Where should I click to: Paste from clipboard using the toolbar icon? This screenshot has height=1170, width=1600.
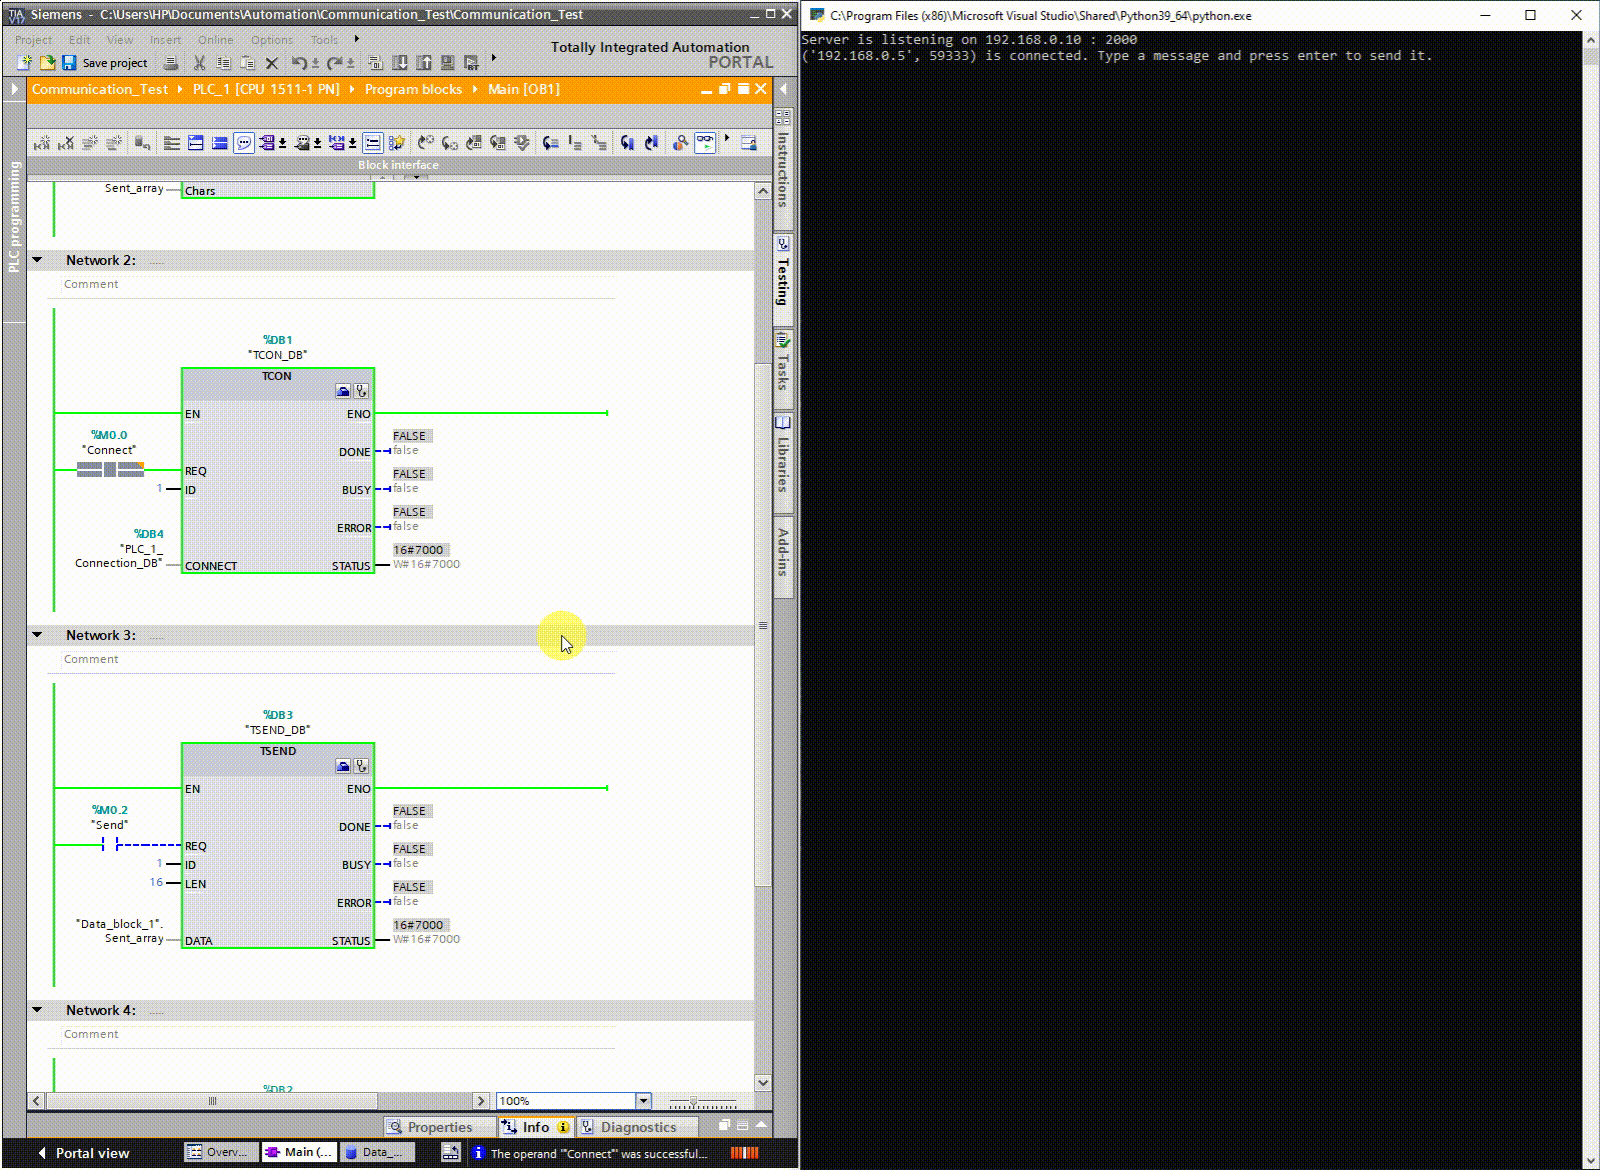[247, 62]
